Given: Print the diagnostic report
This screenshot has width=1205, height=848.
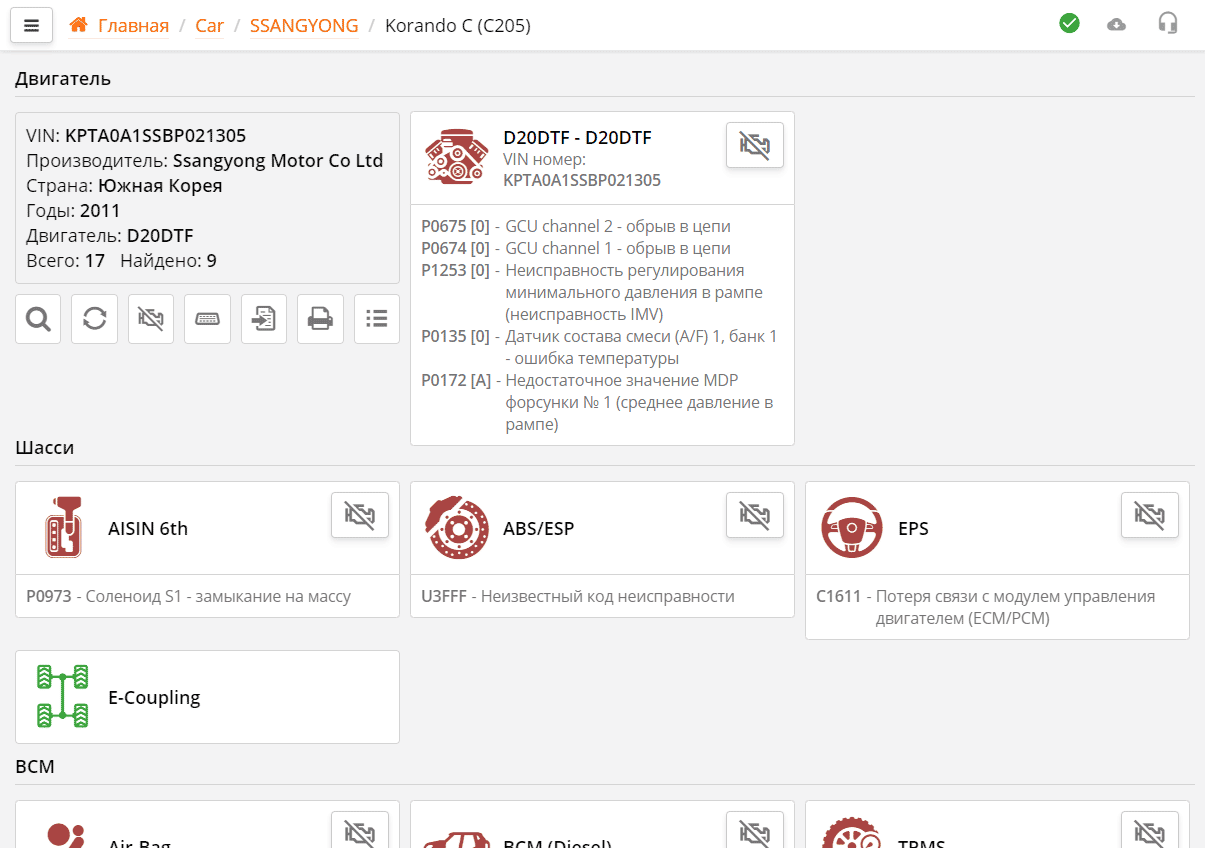Looking at the screenshot, I should (x=320, y=319).
